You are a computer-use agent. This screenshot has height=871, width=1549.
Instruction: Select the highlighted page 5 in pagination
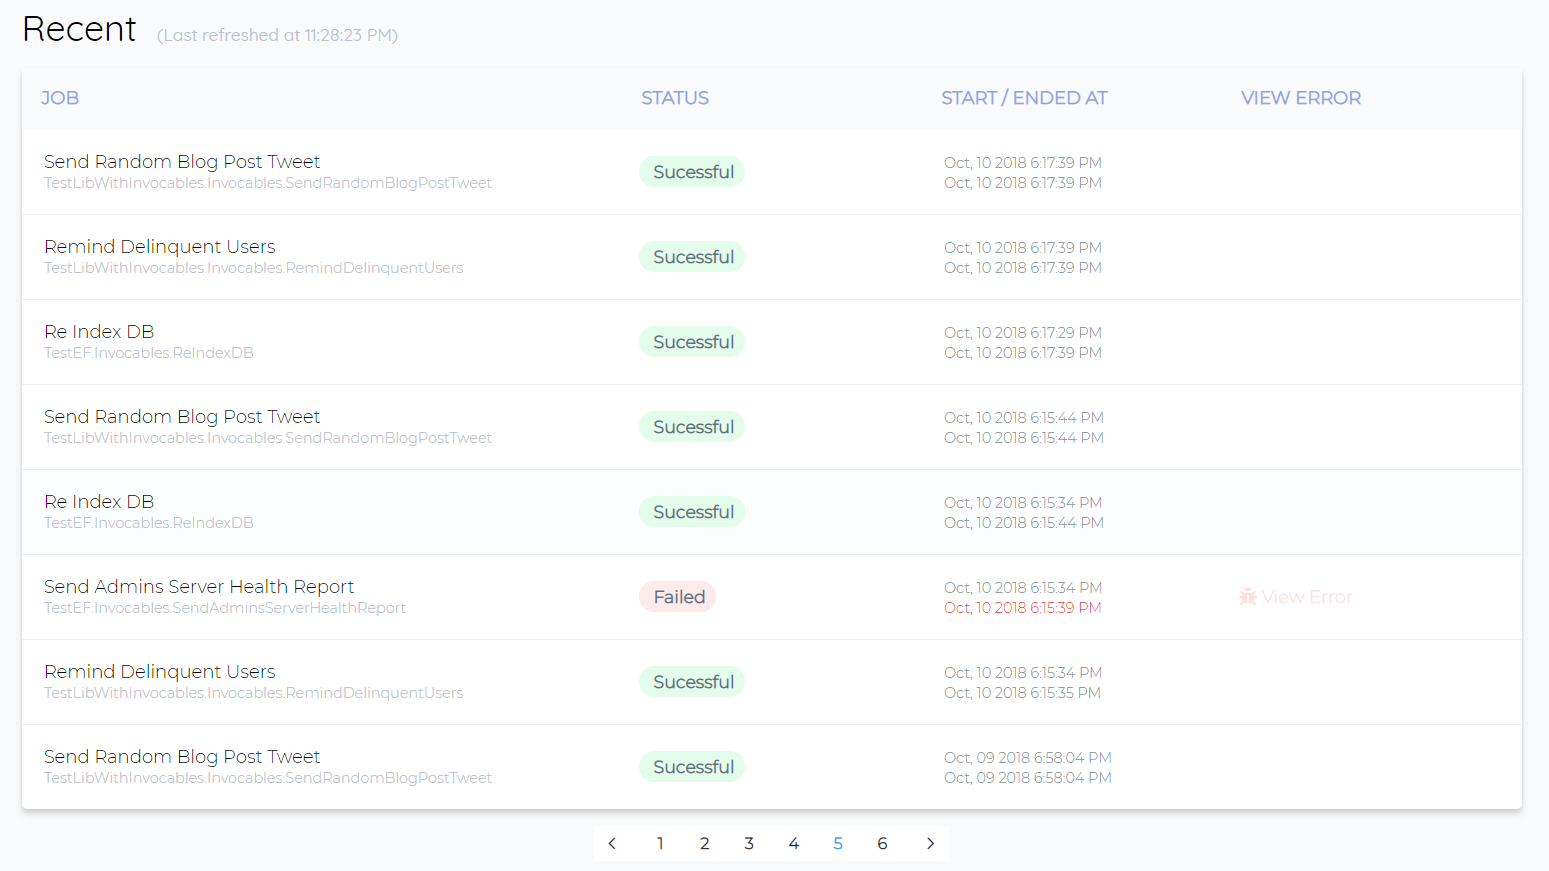click(838, 843)
